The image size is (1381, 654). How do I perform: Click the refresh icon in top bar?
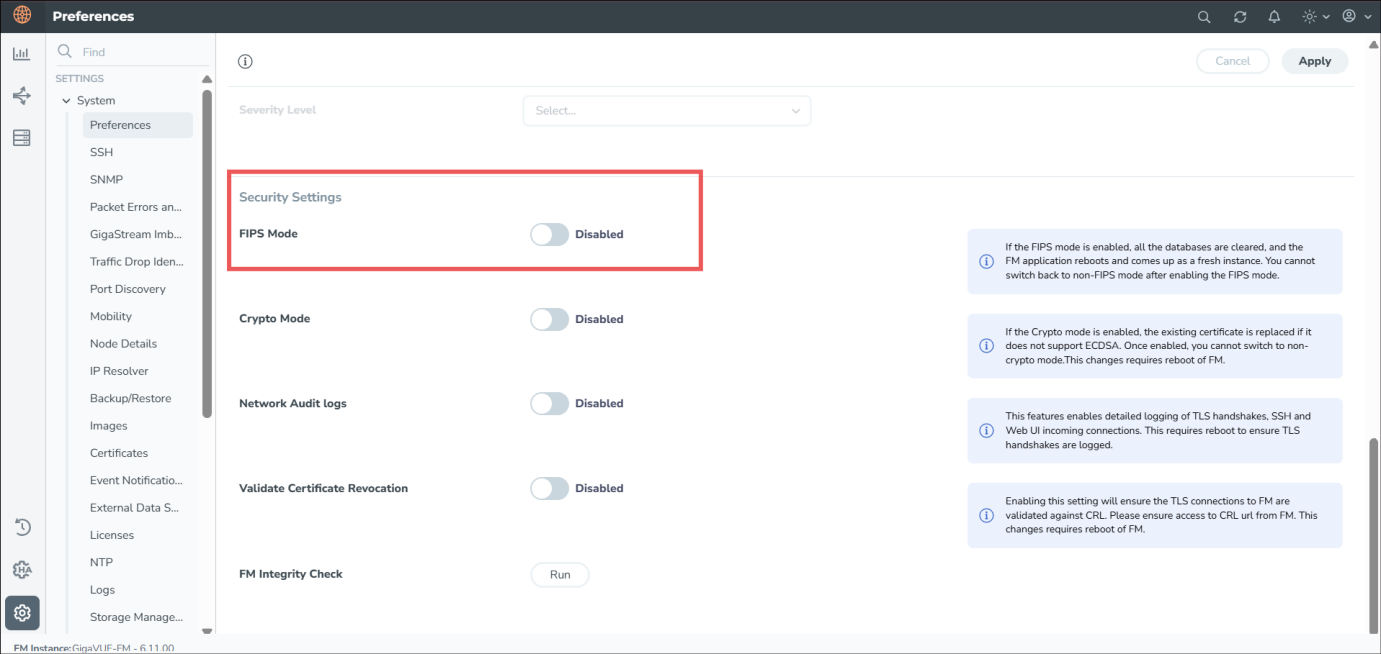[1240, 17]
